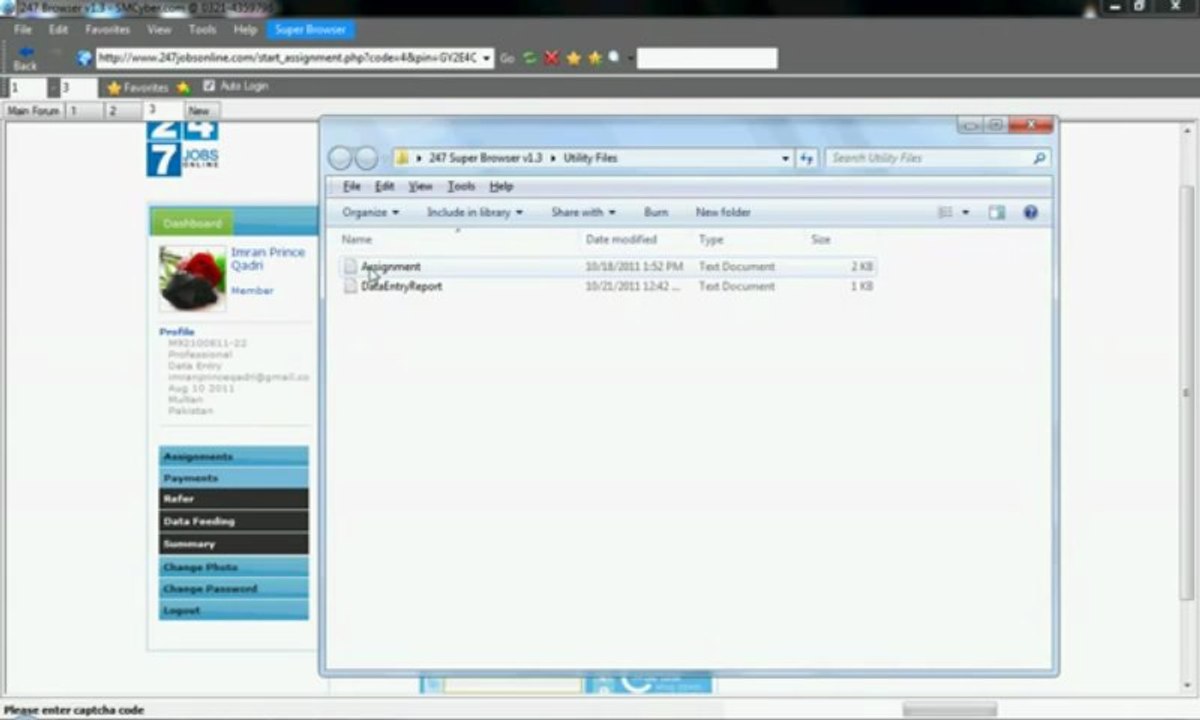1200x720 pixels.
Task: Open the Share with dropdown
Action: click(583, 212)
